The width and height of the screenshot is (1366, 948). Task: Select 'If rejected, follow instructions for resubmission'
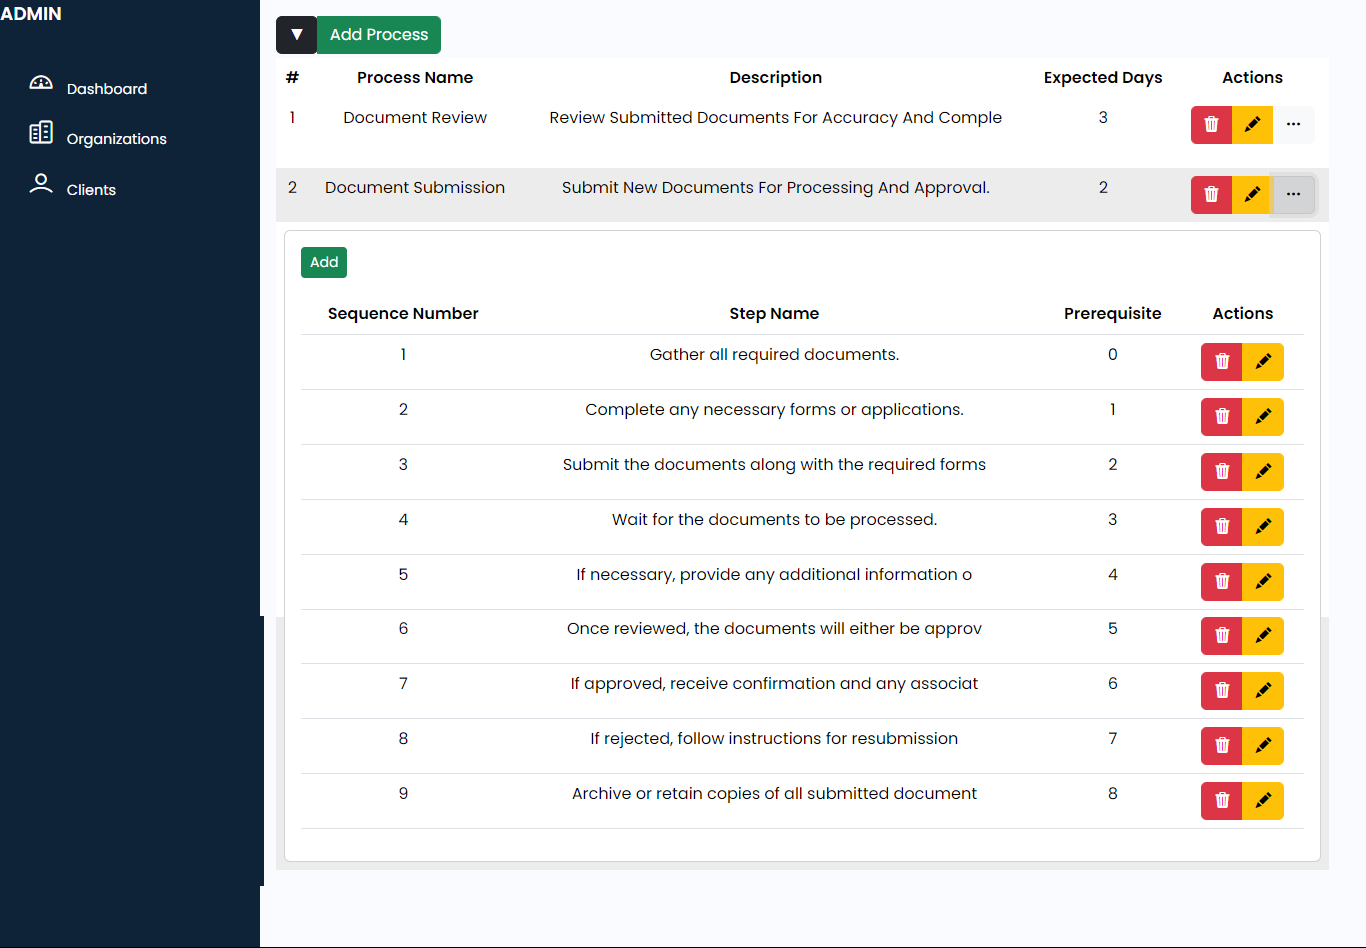pos(774,739)
